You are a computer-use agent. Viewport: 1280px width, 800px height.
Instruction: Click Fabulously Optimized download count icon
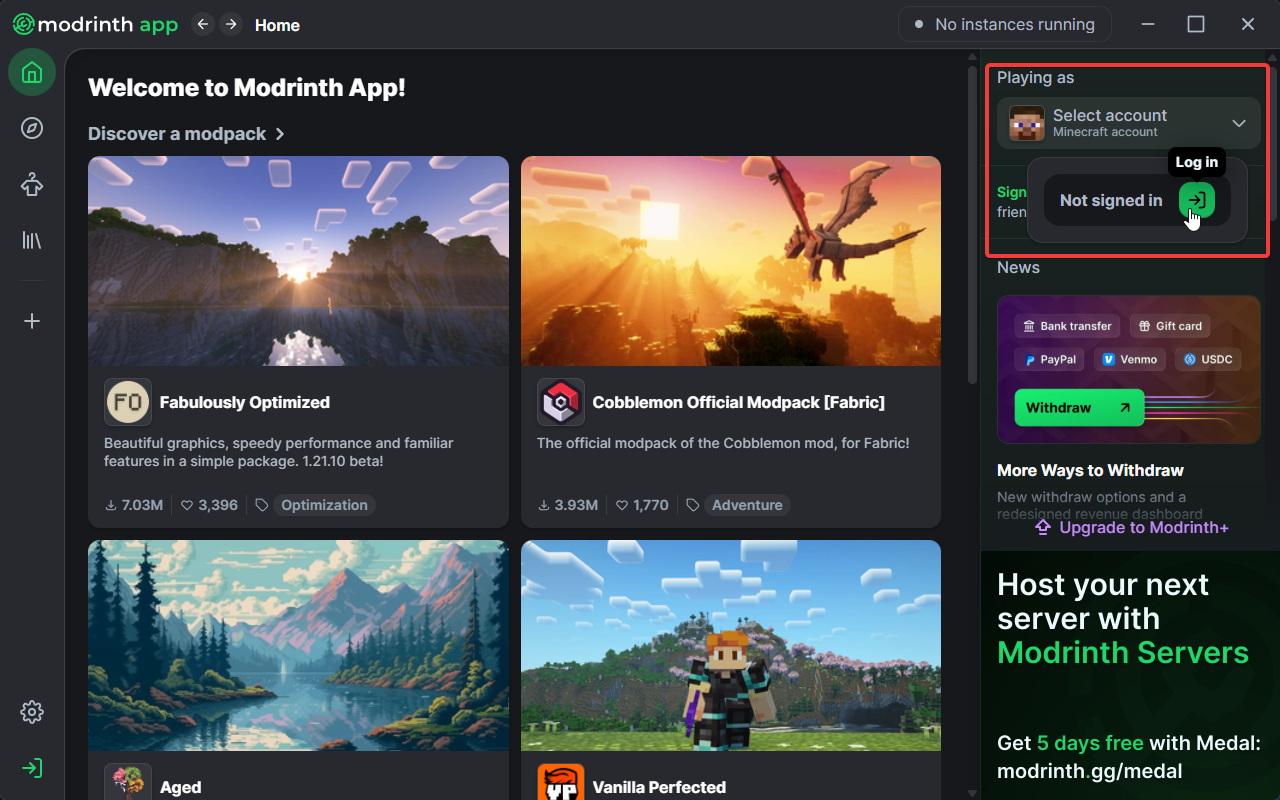pyautogui.click(x=111, y=505)
